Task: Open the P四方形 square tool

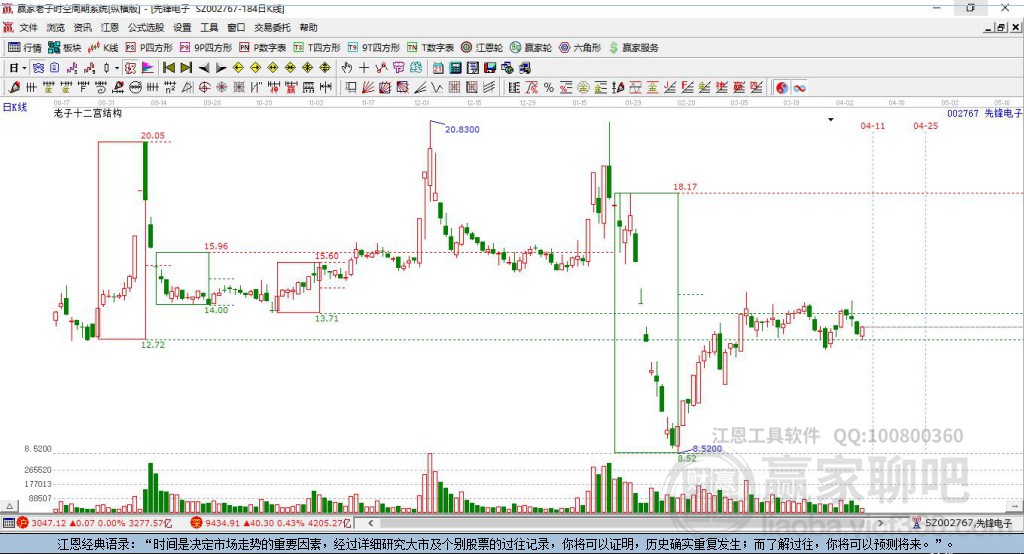Action: (149, 48)
